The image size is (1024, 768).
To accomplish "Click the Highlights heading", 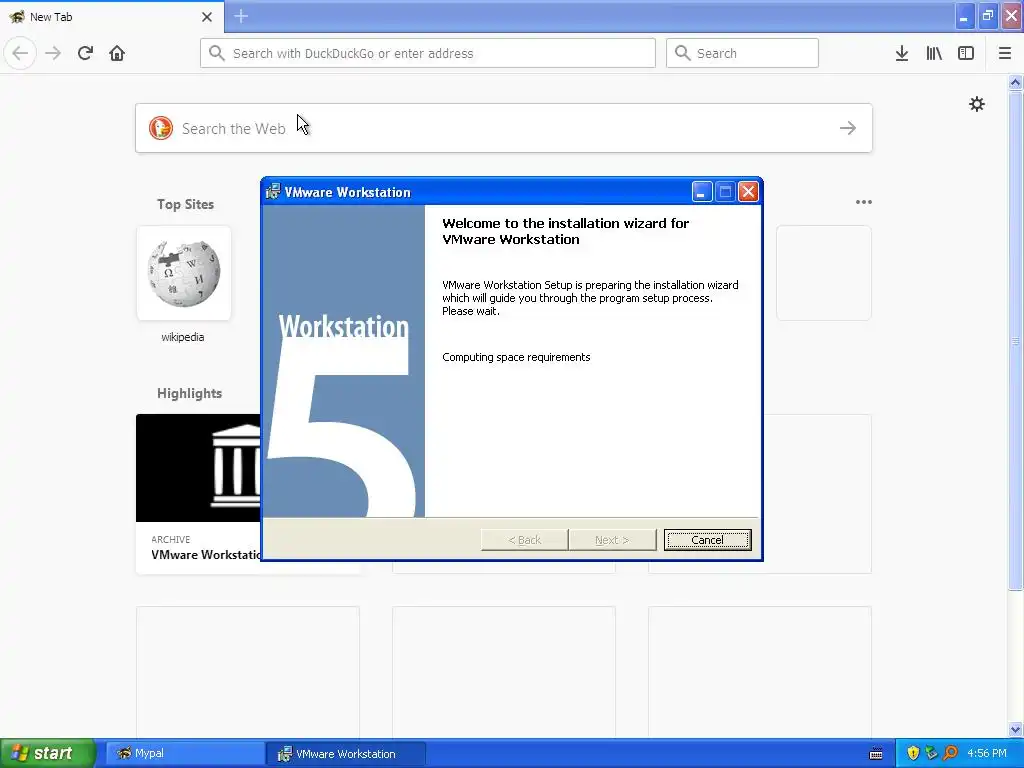I will 189,393.
